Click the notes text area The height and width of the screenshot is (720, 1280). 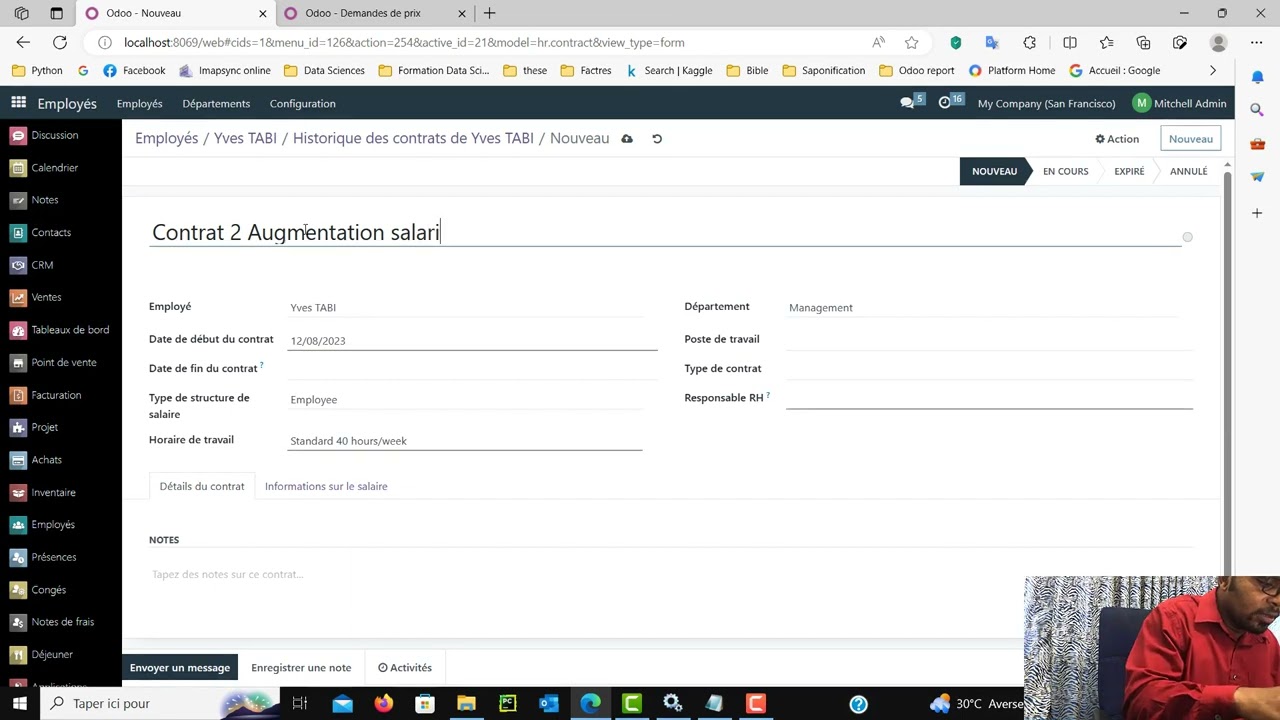(x=670, y=574)
